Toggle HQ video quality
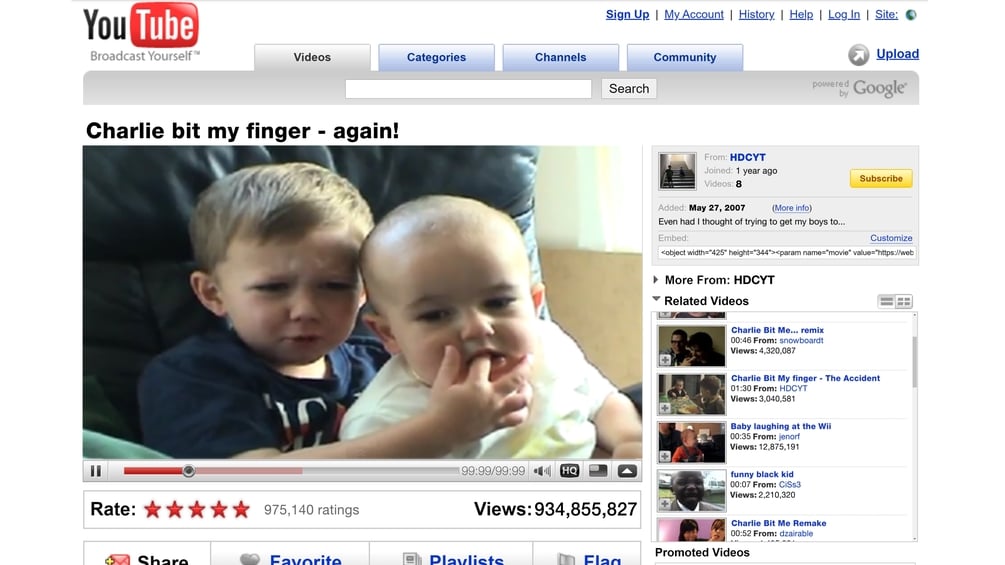This screenshot has height=565, width=1005. (569, 471)
